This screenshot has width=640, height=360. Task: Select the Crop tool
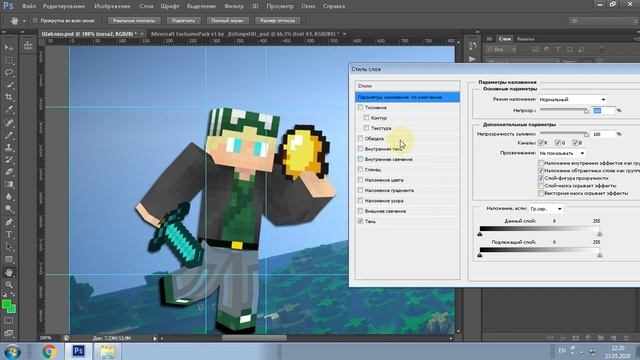pyautogui.click(x=9, y=97)
